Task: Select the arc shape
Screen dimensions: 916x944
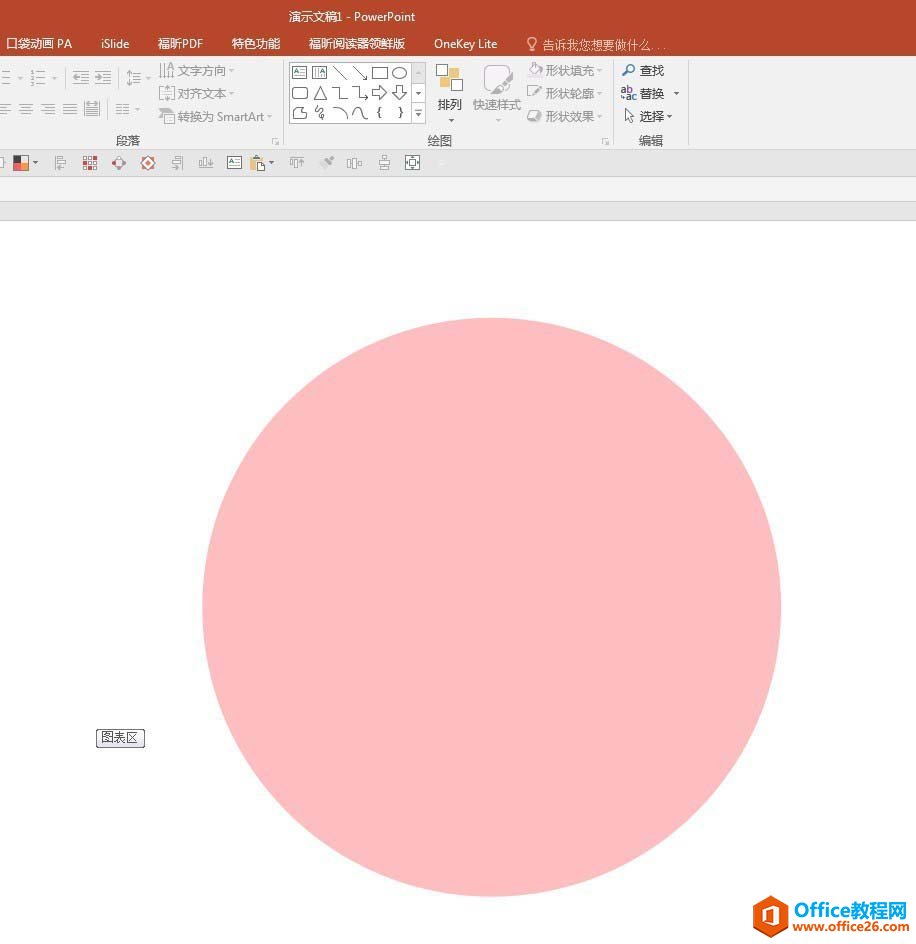Action: (340, 113)
